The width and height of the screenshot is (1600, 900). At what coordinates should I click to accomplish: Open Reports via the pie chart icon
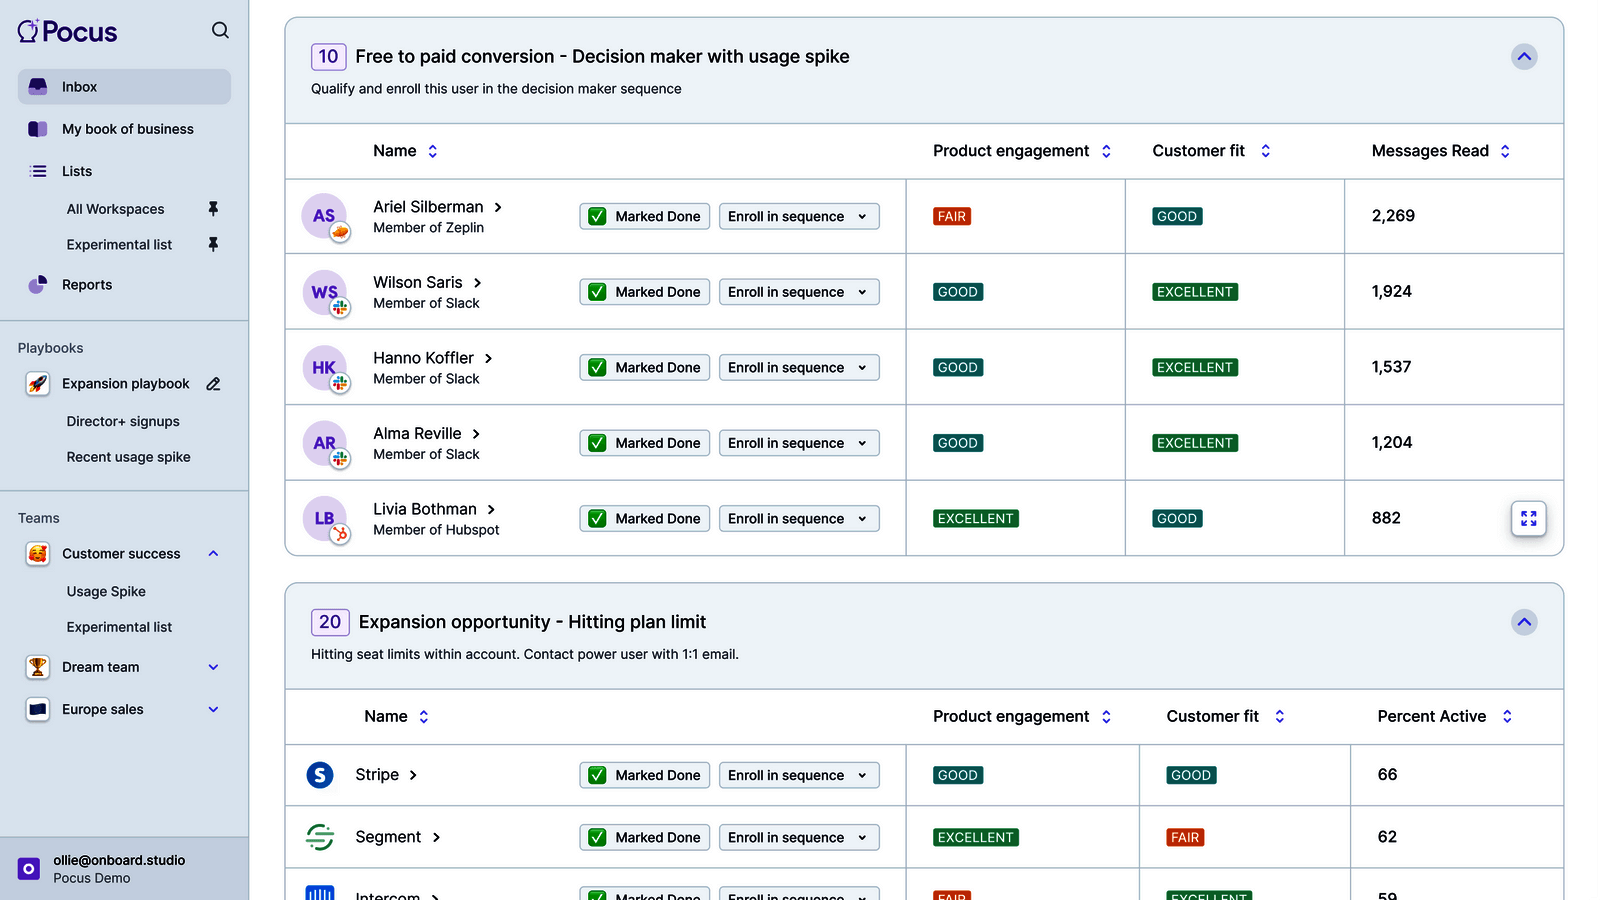(x=38, y=285)
